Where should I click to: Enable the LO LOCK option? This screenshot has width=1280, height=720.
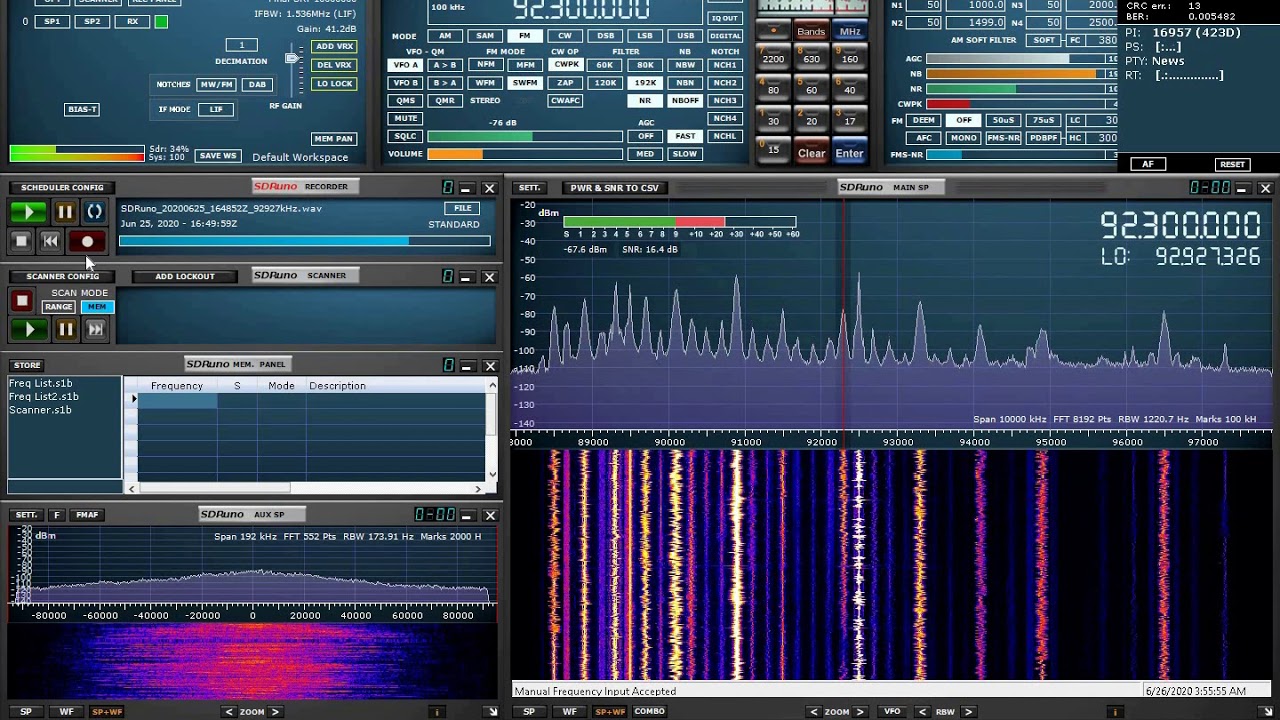(334, 83)
